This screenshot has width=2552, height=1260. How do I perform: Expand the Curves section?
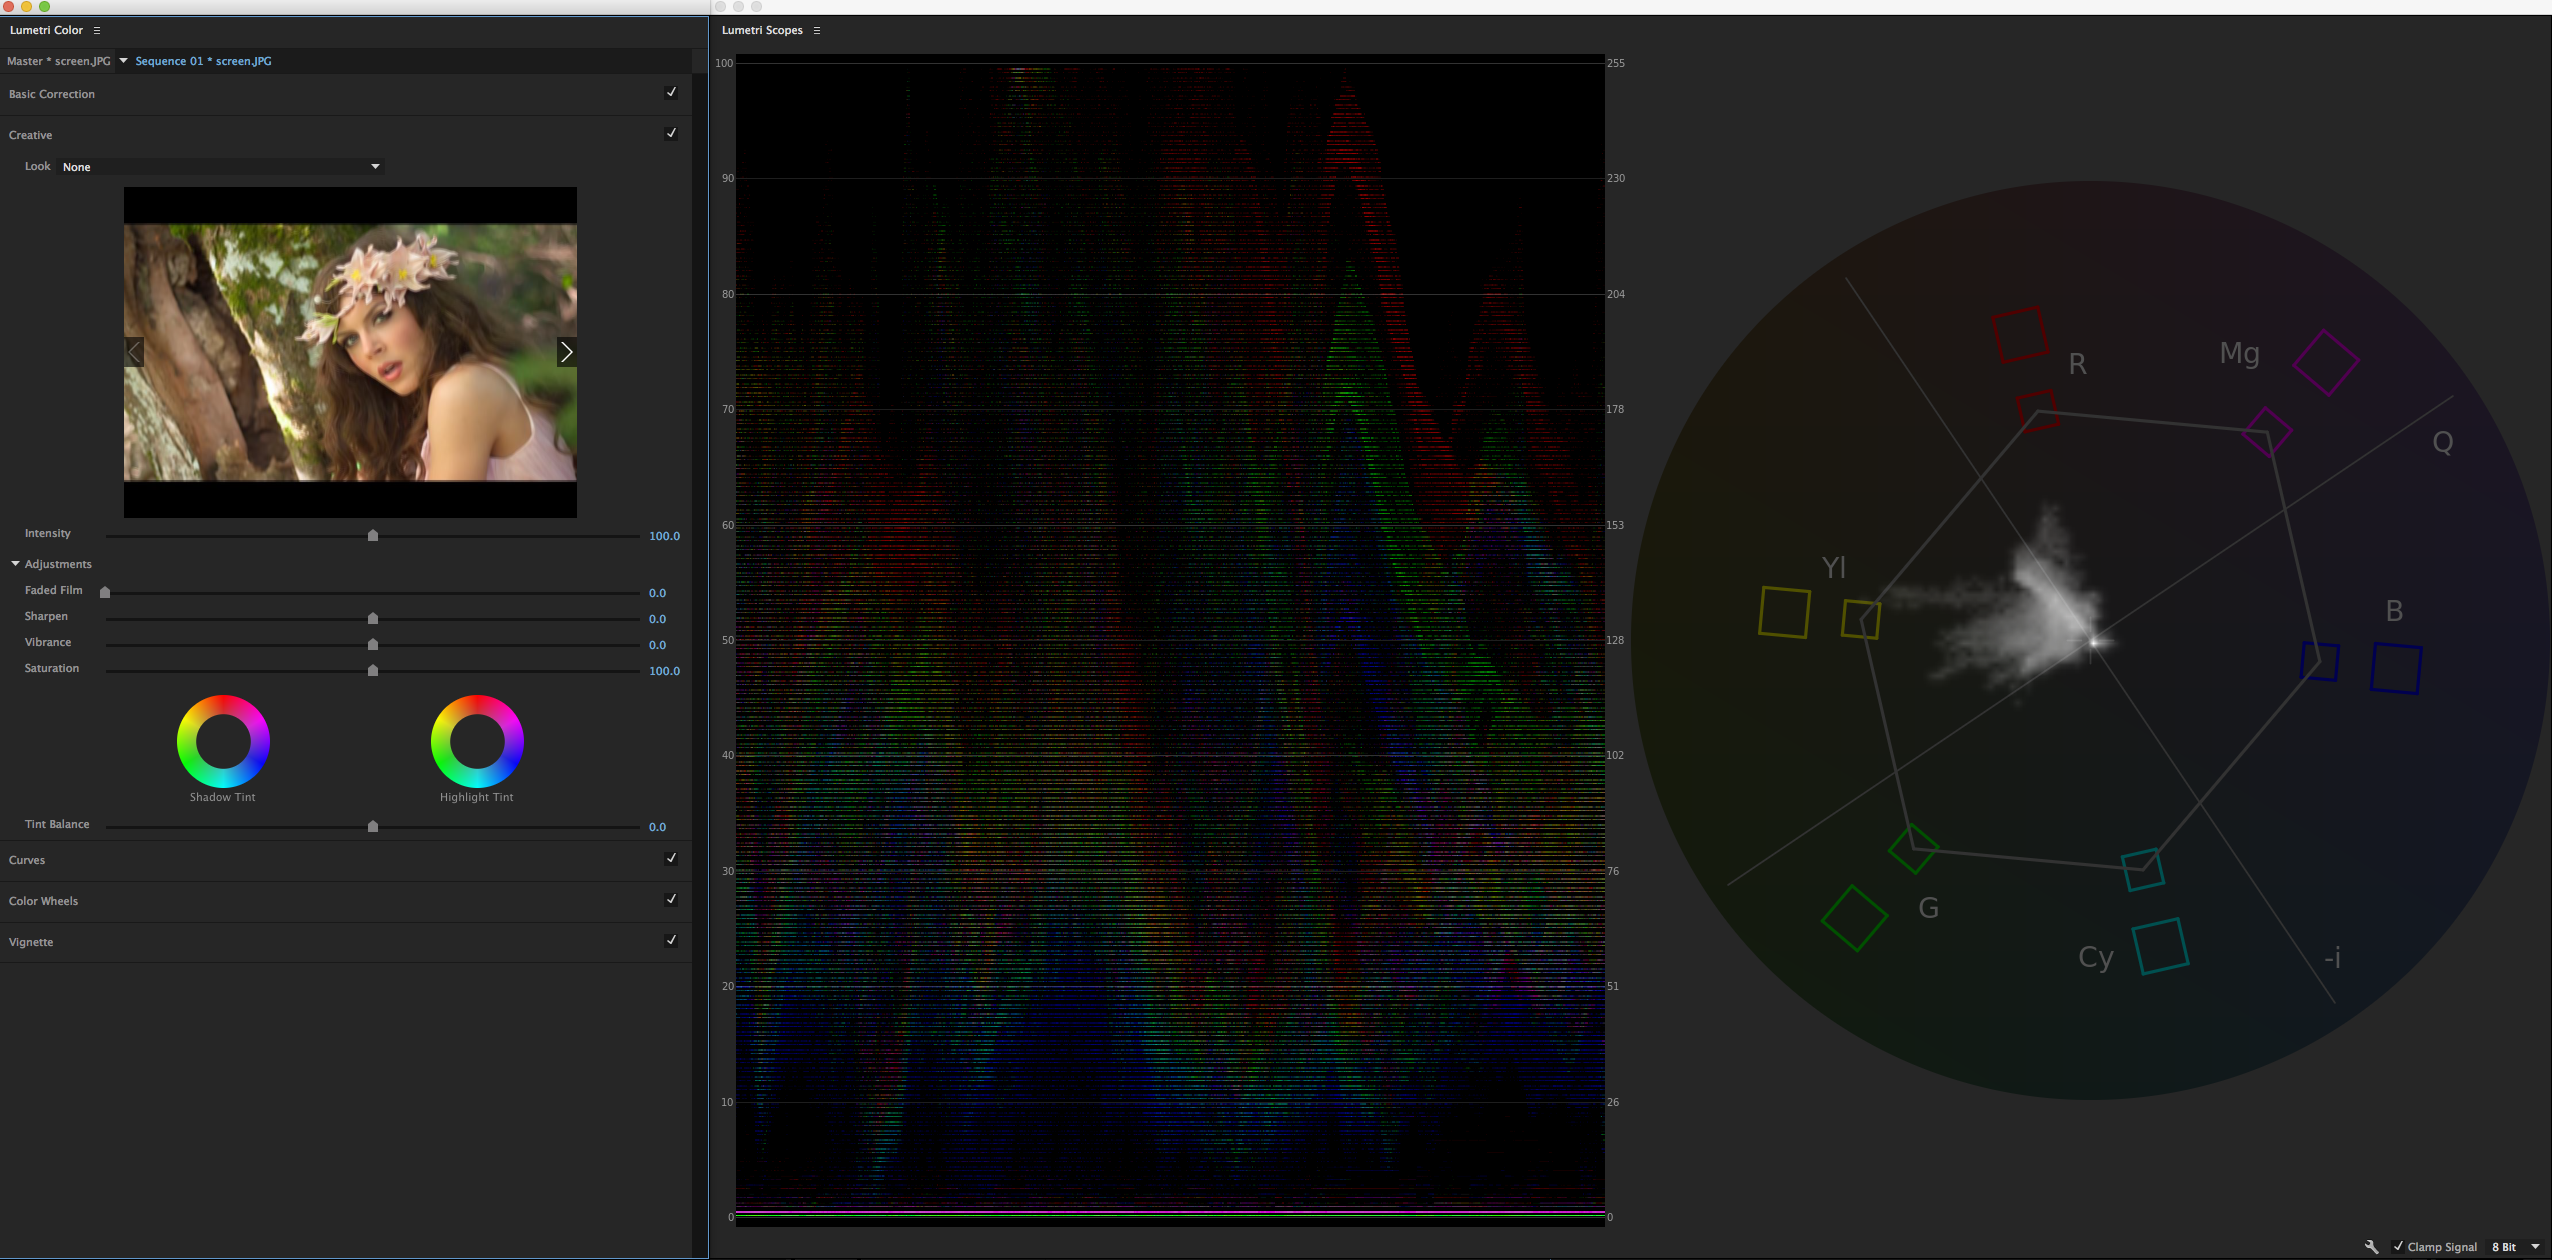pyautogui.click(x=27, y=860)
